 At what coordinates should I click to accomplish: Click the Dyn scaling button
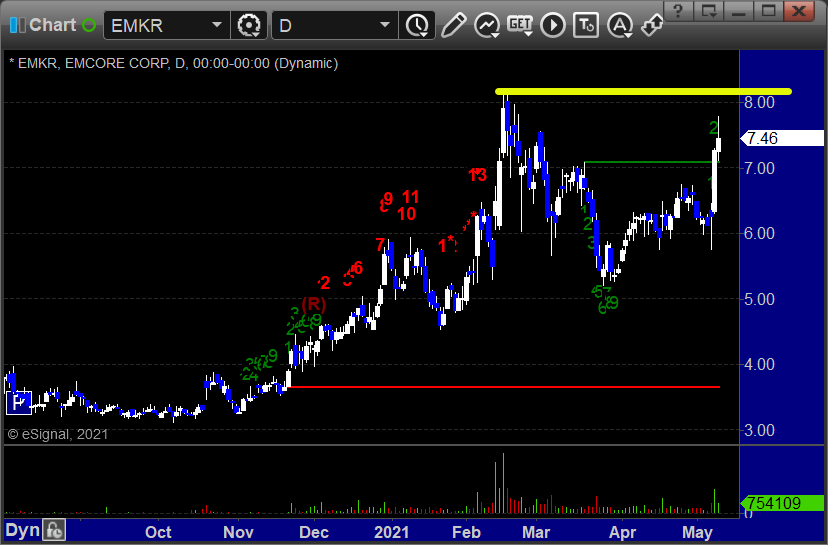click(x=23, y=530)
